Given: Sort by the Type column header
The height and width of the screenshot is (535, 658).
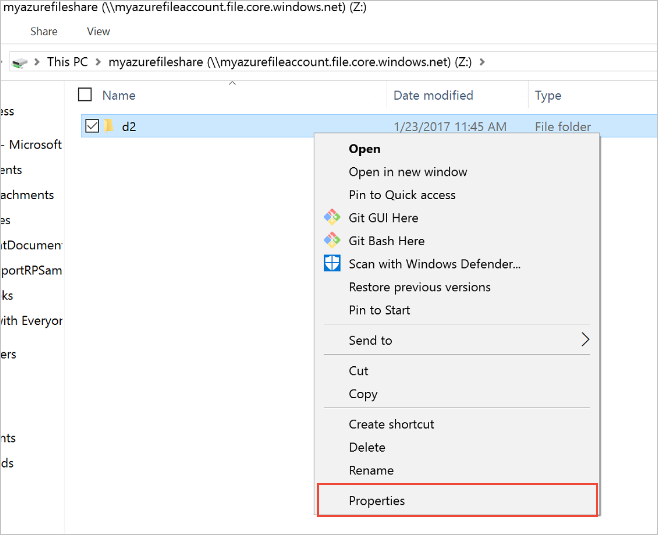Looking at the screenshot, I should pyautogui.click(x=548, y=96).
